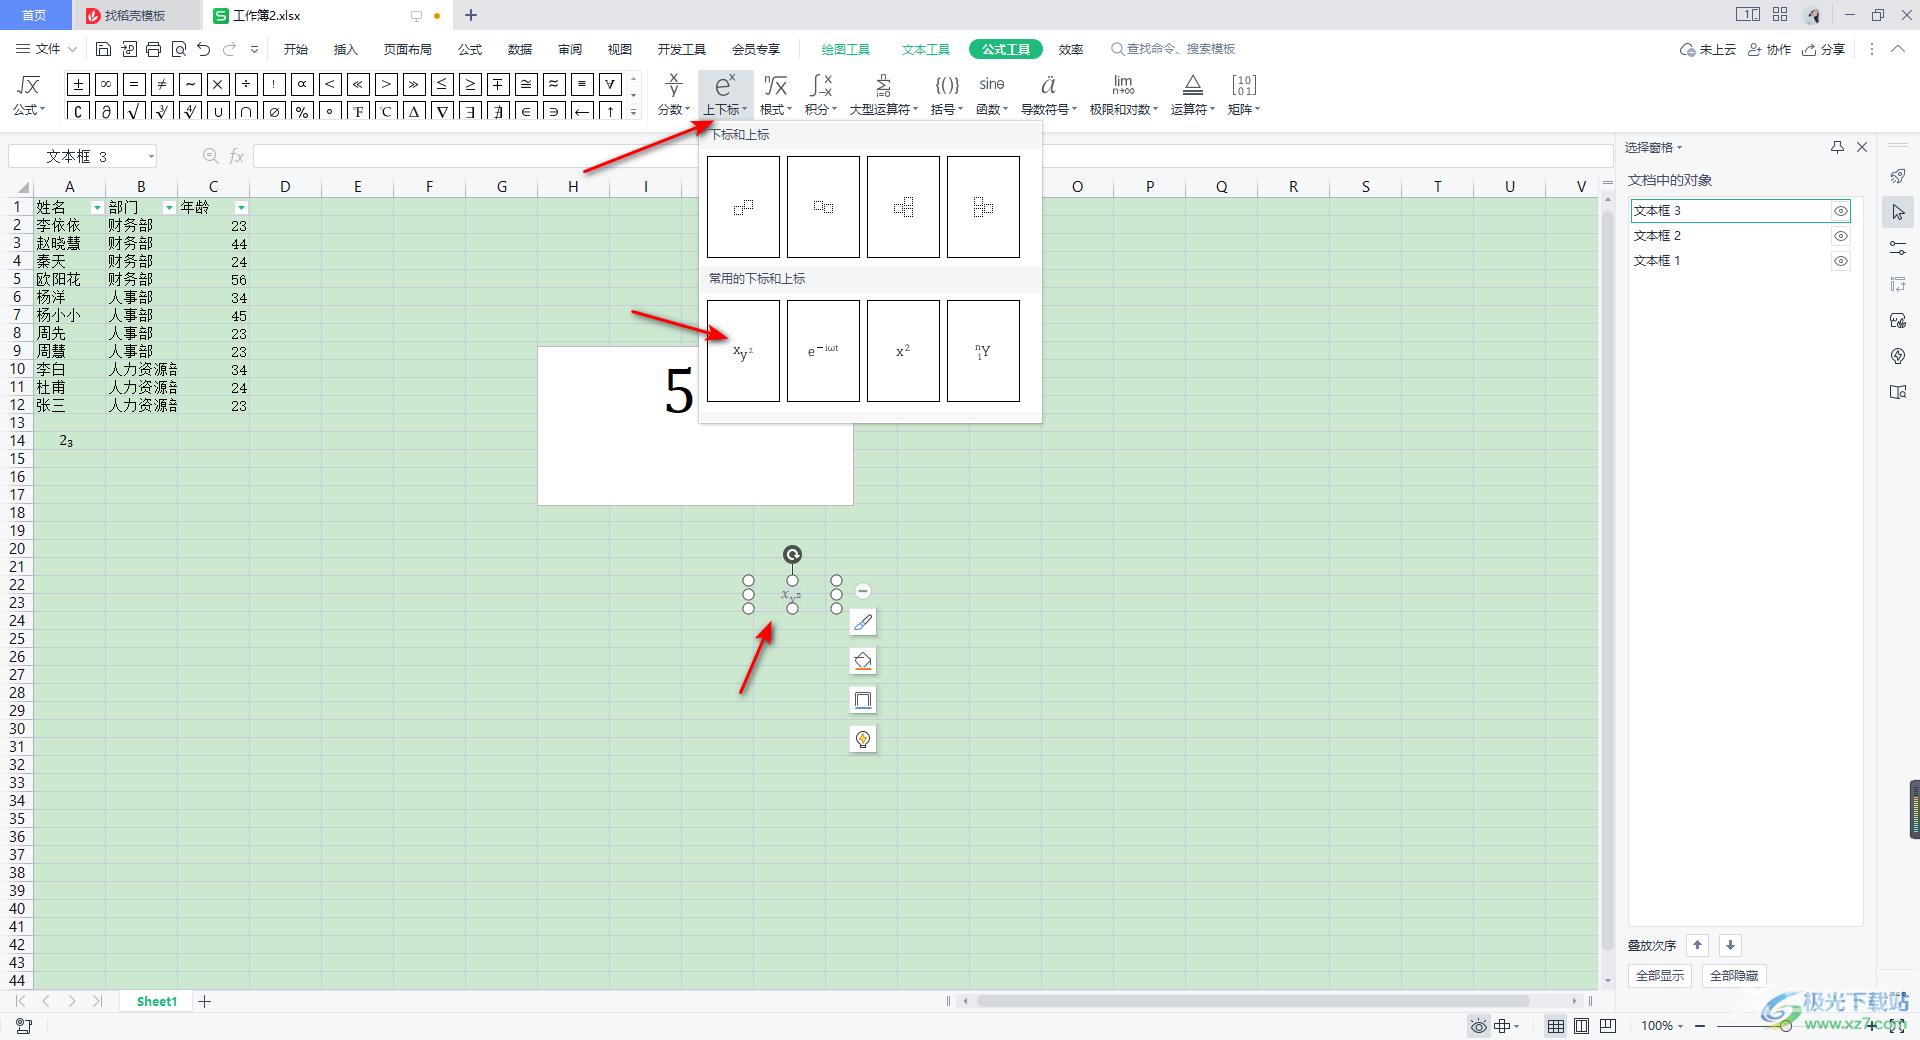Viewport: 1920px width, 1040px height.
Task: Open the 年龄 column filter dropdown
Action: [x=241, y=208]
